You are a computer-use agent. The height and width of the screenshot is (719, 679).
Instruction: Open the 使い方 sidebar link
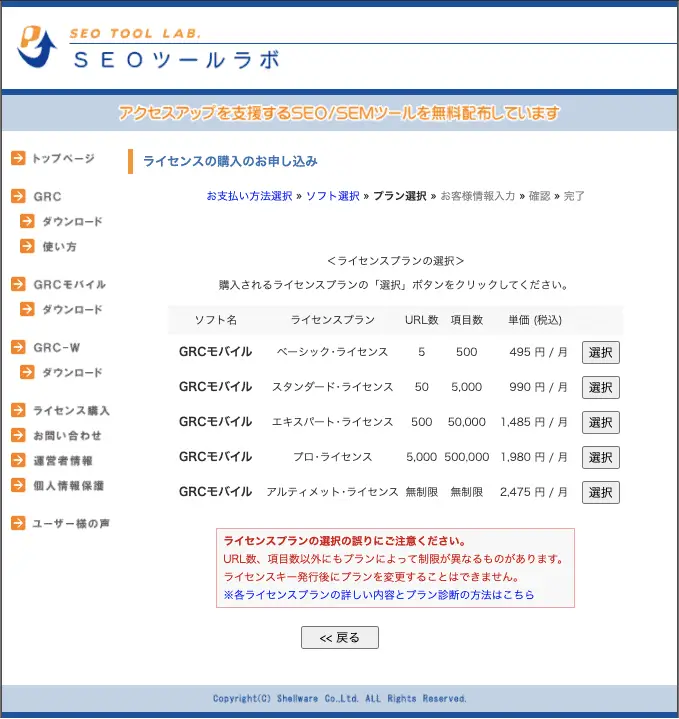click(60, 246)
